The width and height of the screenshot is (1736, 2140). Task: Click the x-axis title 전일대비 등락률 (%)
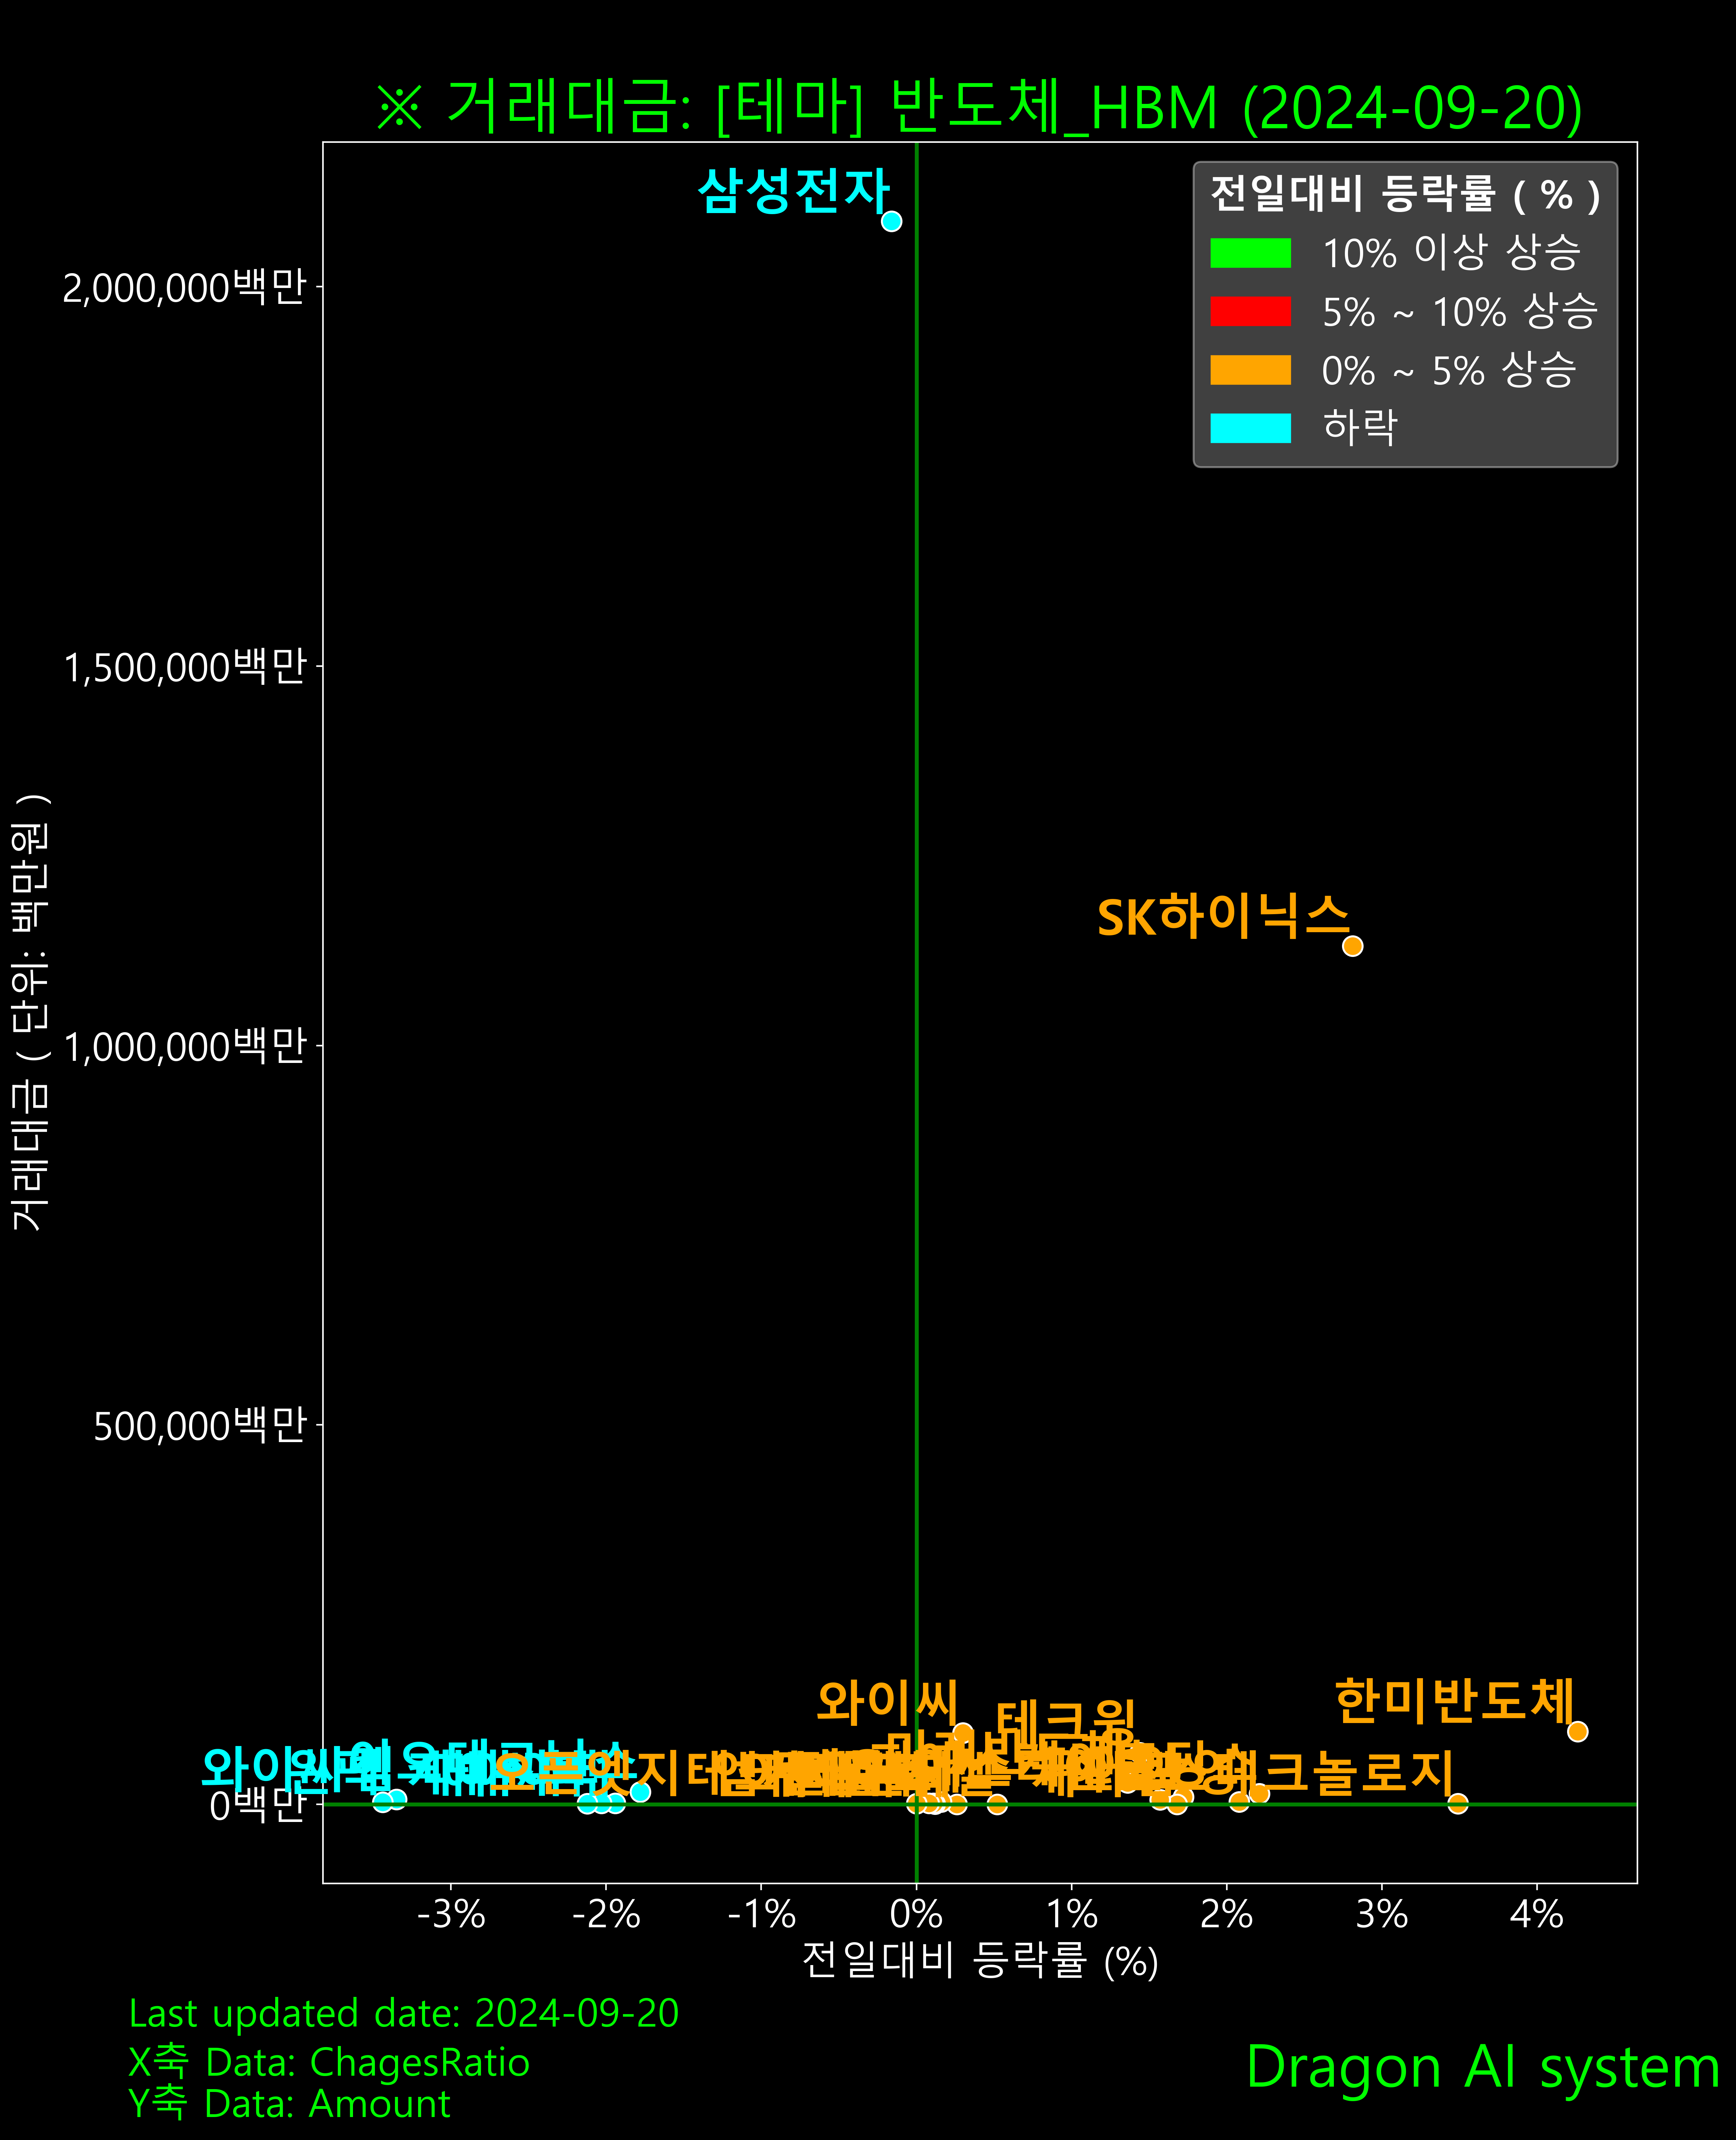[980, 1961]
